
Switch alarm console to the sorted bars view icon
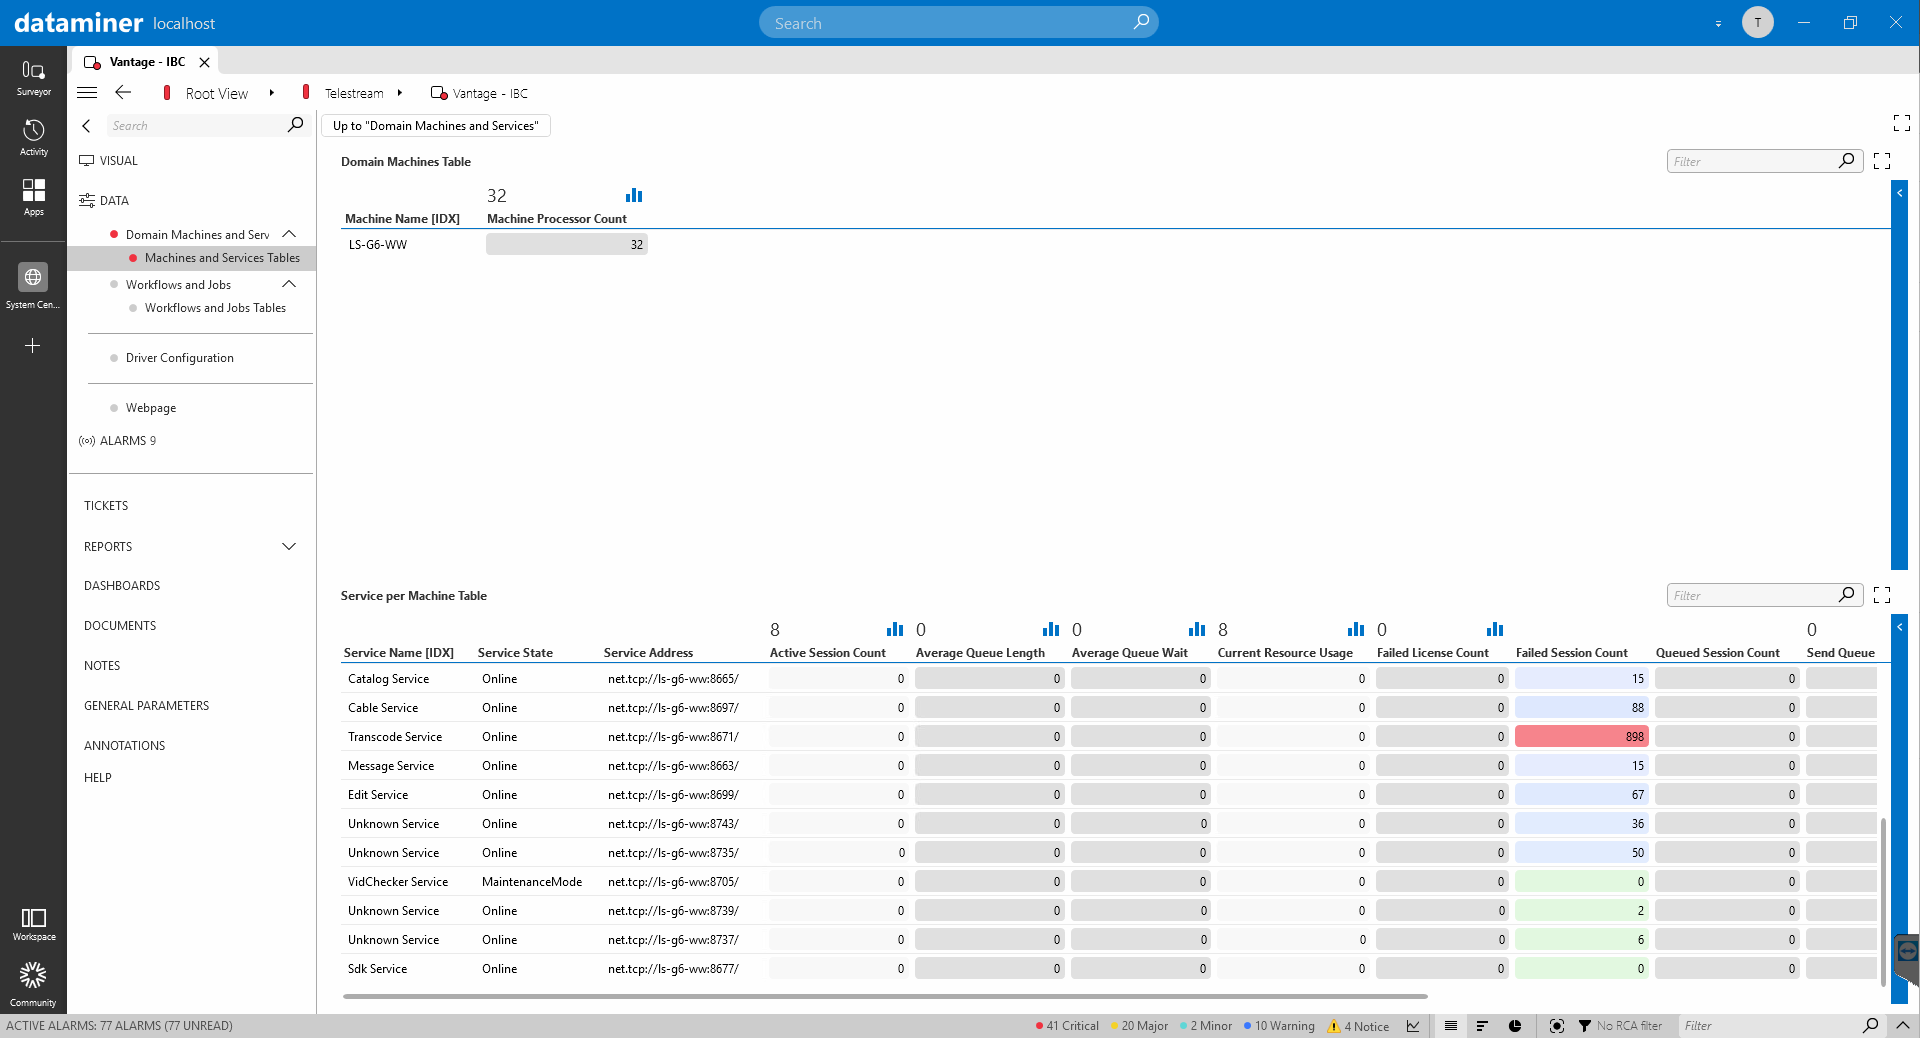pos(1483,1026)
